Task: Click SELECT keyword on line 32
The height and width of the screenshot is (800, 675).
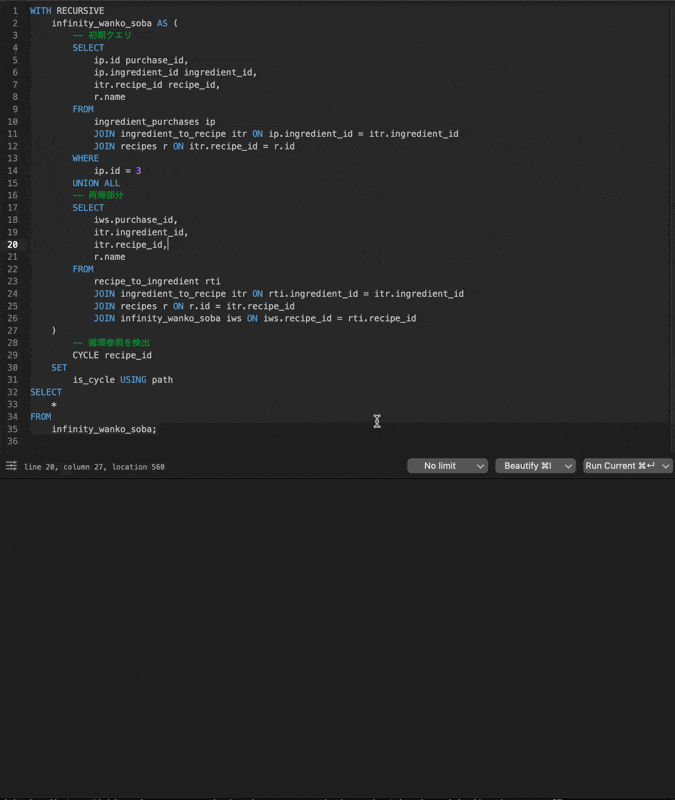Action: click(x=46, y=392)
